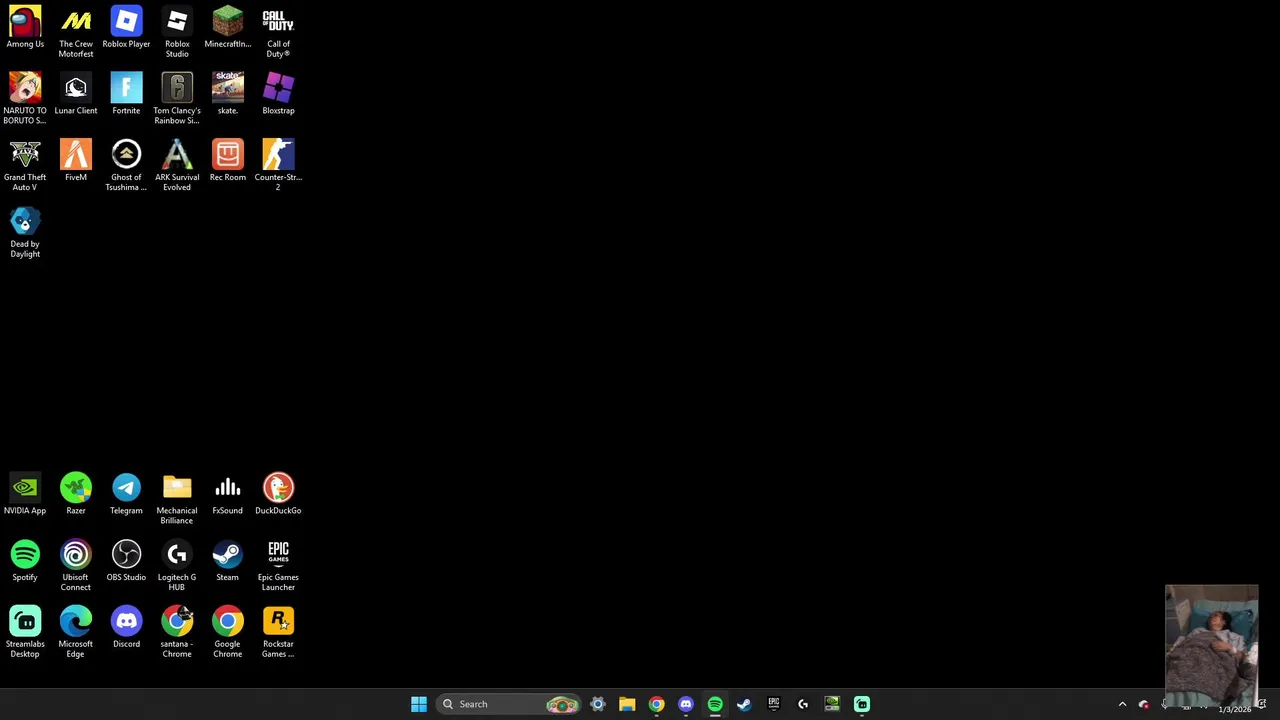This screenshot has height=720, width=1280.
Task: Switch to Streamlabs on the taskbar
Action: click(862, 704)
